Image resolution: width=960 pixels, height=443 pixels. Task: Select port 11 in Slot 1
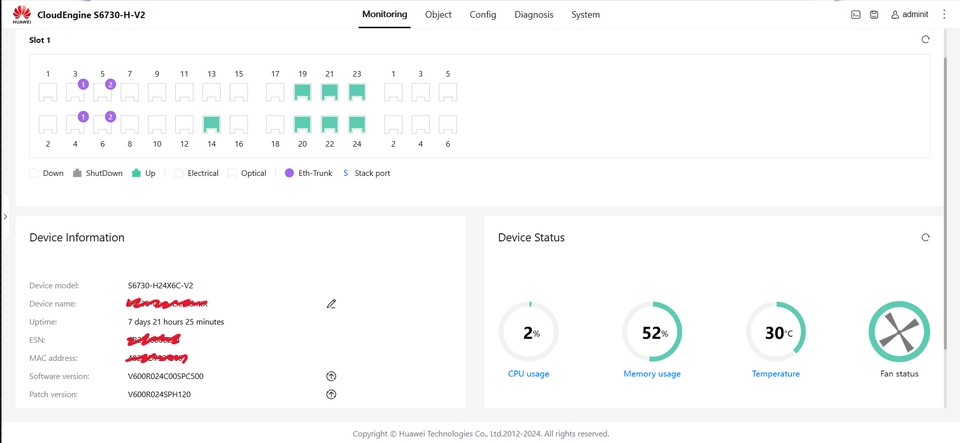click(184, 92)
